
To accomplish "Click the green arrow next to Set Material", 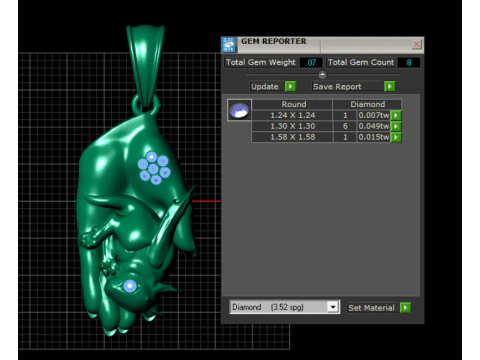I will pyautogui.click(x=405, y=307).
